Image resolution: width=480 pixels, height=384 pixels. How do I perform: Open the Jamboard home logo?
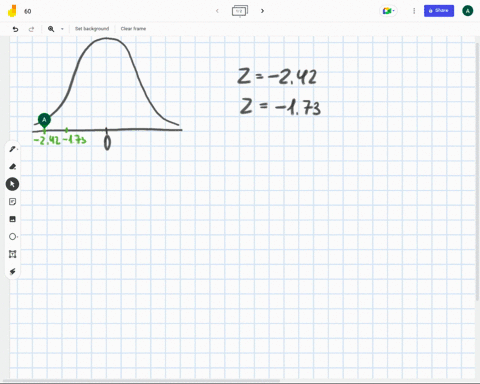[x=12, y=11]
